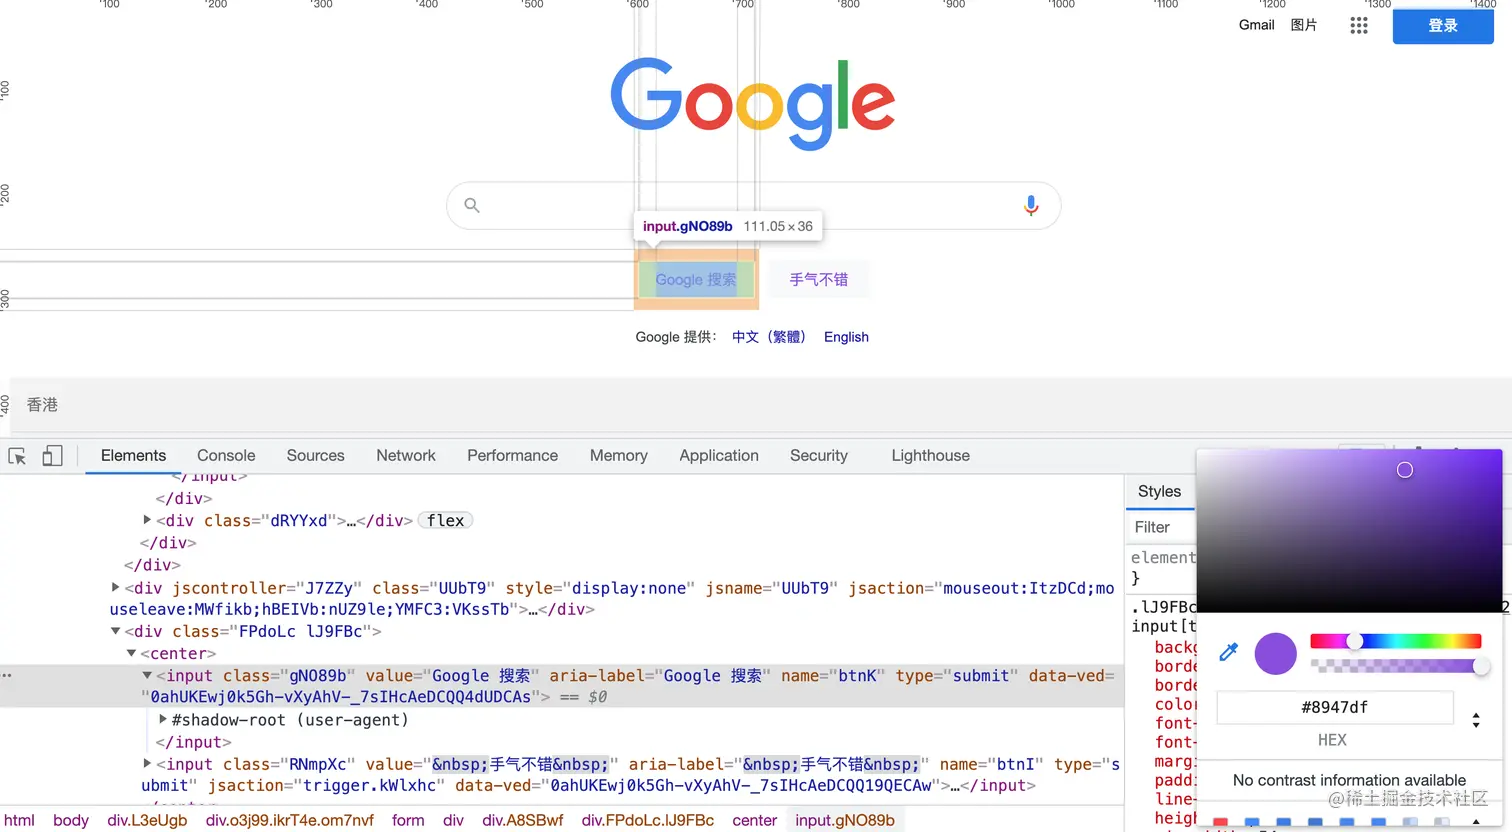Collapse the input gNO89b node
Image resolution: width=1512 pixels, height=832 pixels.
click(x=147, y=676)
